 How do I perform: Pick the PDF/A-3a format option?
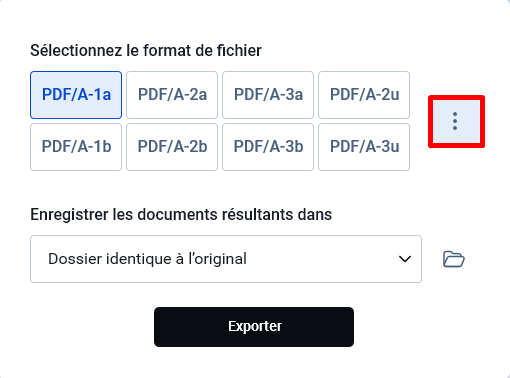[268, 95]
